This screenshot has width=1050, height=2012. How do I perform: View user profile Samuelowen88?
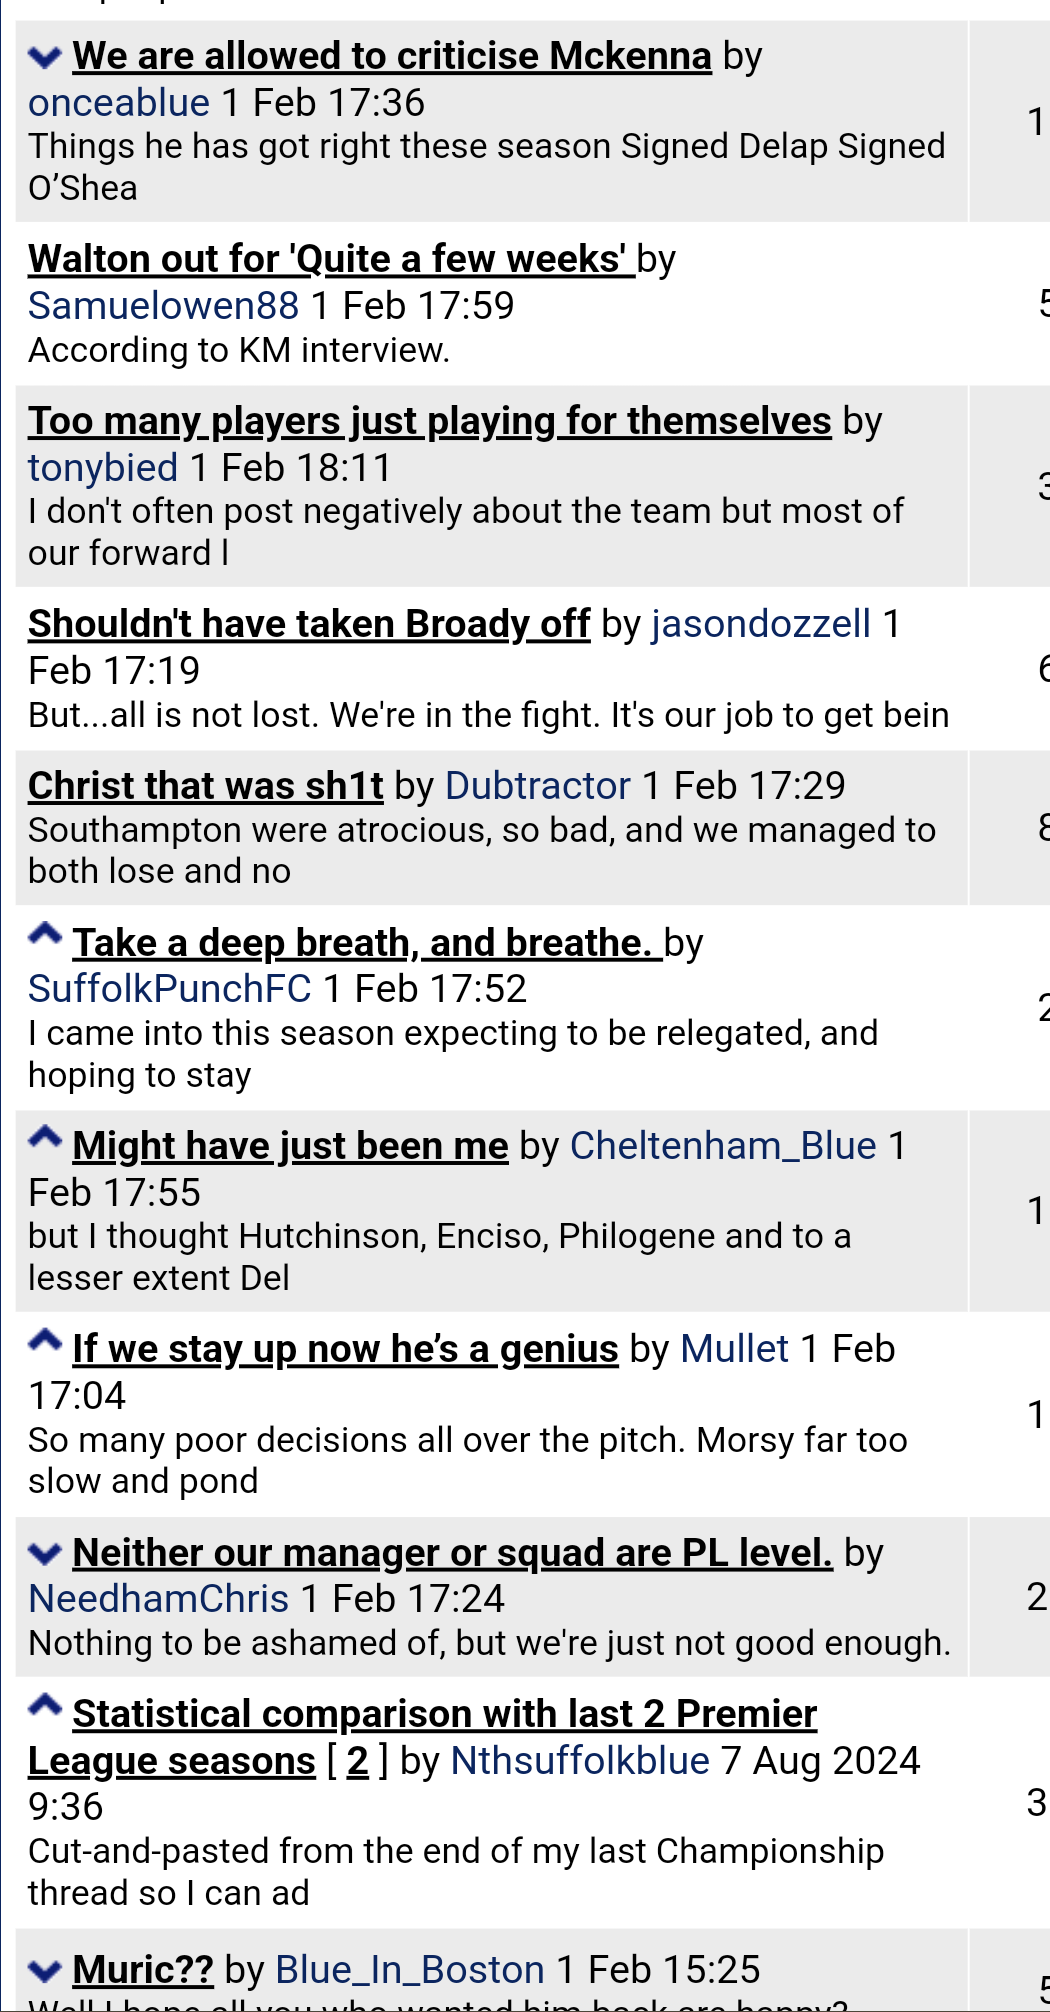164,306
